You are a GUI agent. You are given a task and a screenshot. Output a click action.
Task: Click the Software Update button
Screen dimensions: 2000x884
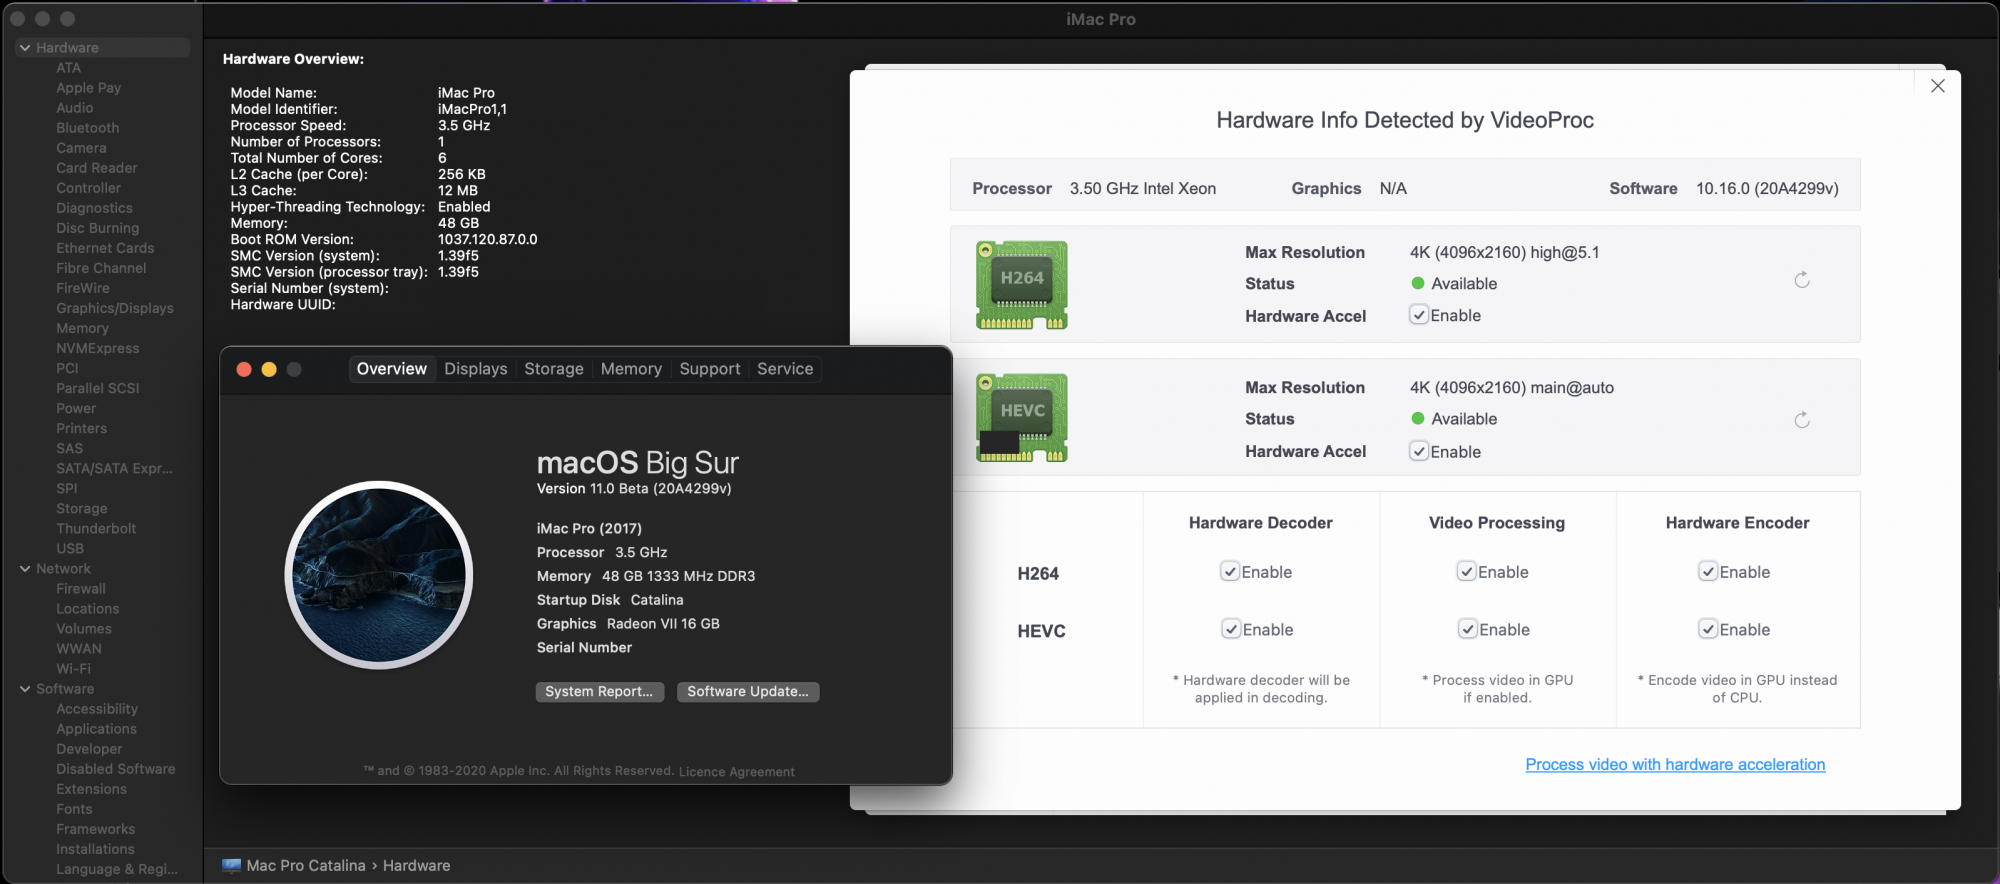[748, 692]
